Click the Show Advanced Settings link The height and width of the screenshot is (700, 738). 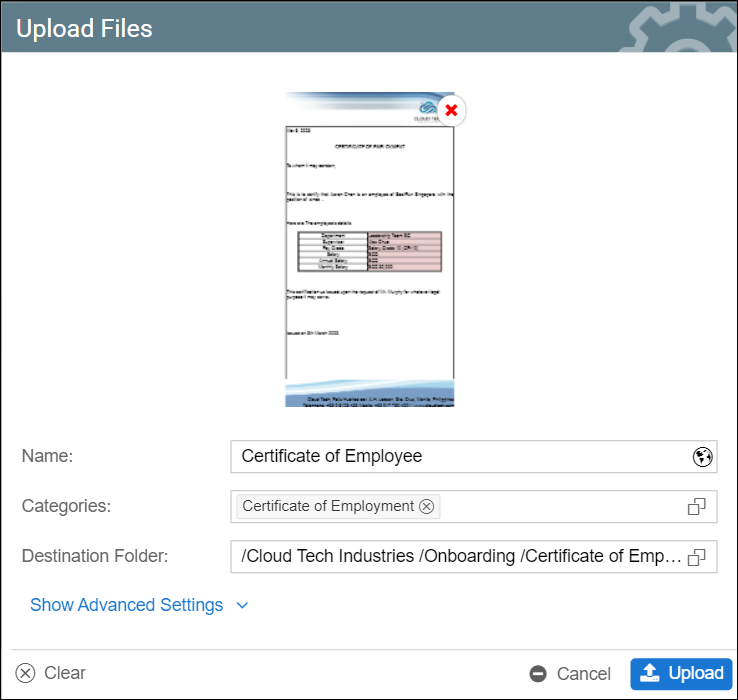[126, 605]
